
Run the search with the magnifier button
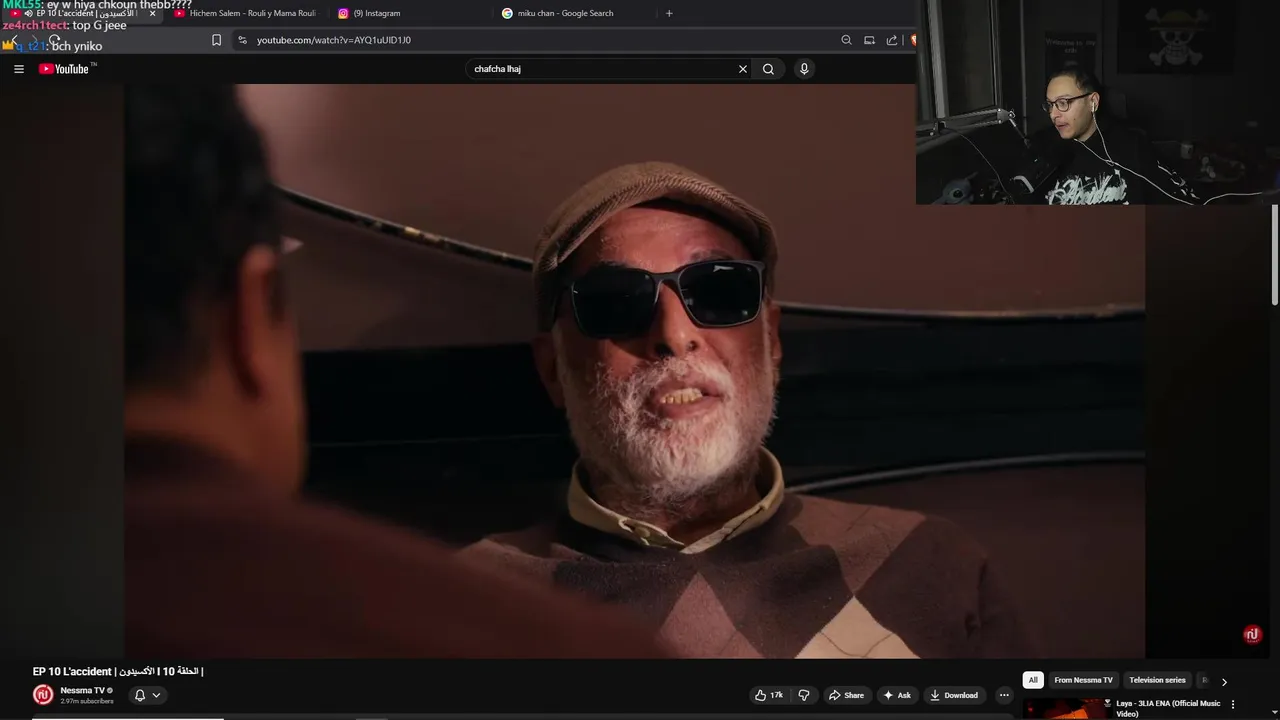click(x=768, y=69)
